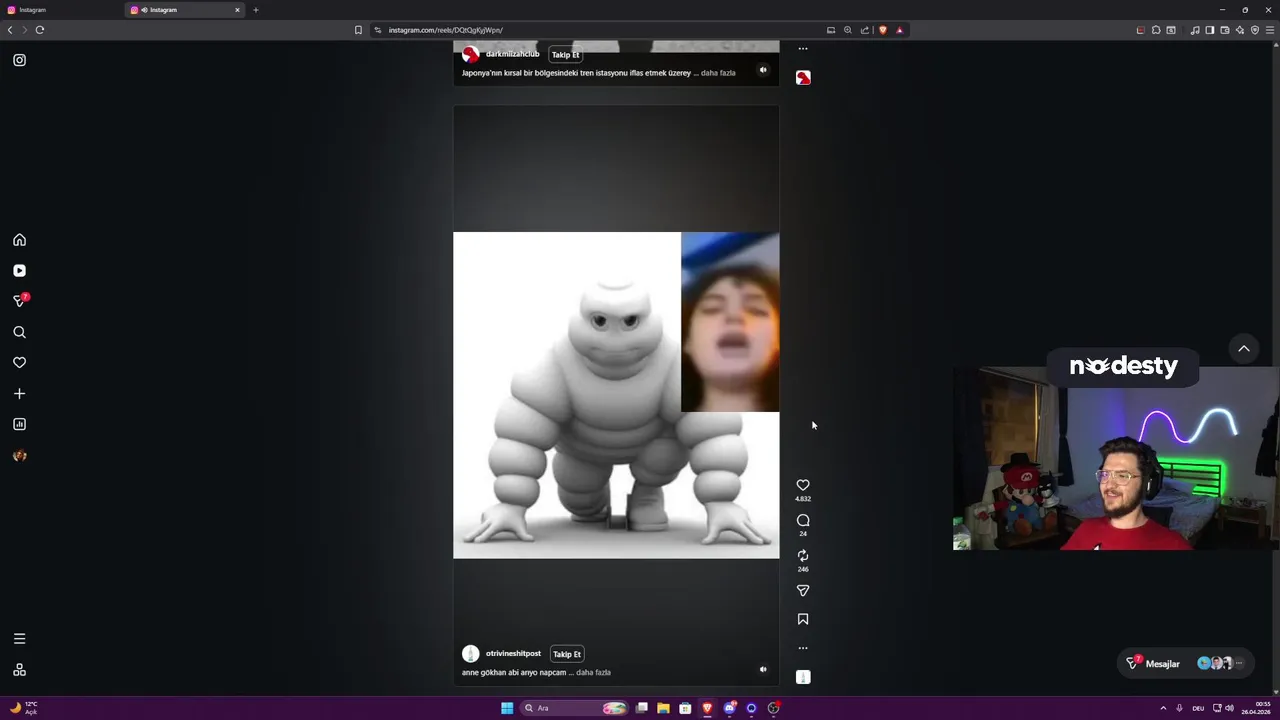
Task: Open the dashboard chart icon in sidebar
Action: coord(19,424)
